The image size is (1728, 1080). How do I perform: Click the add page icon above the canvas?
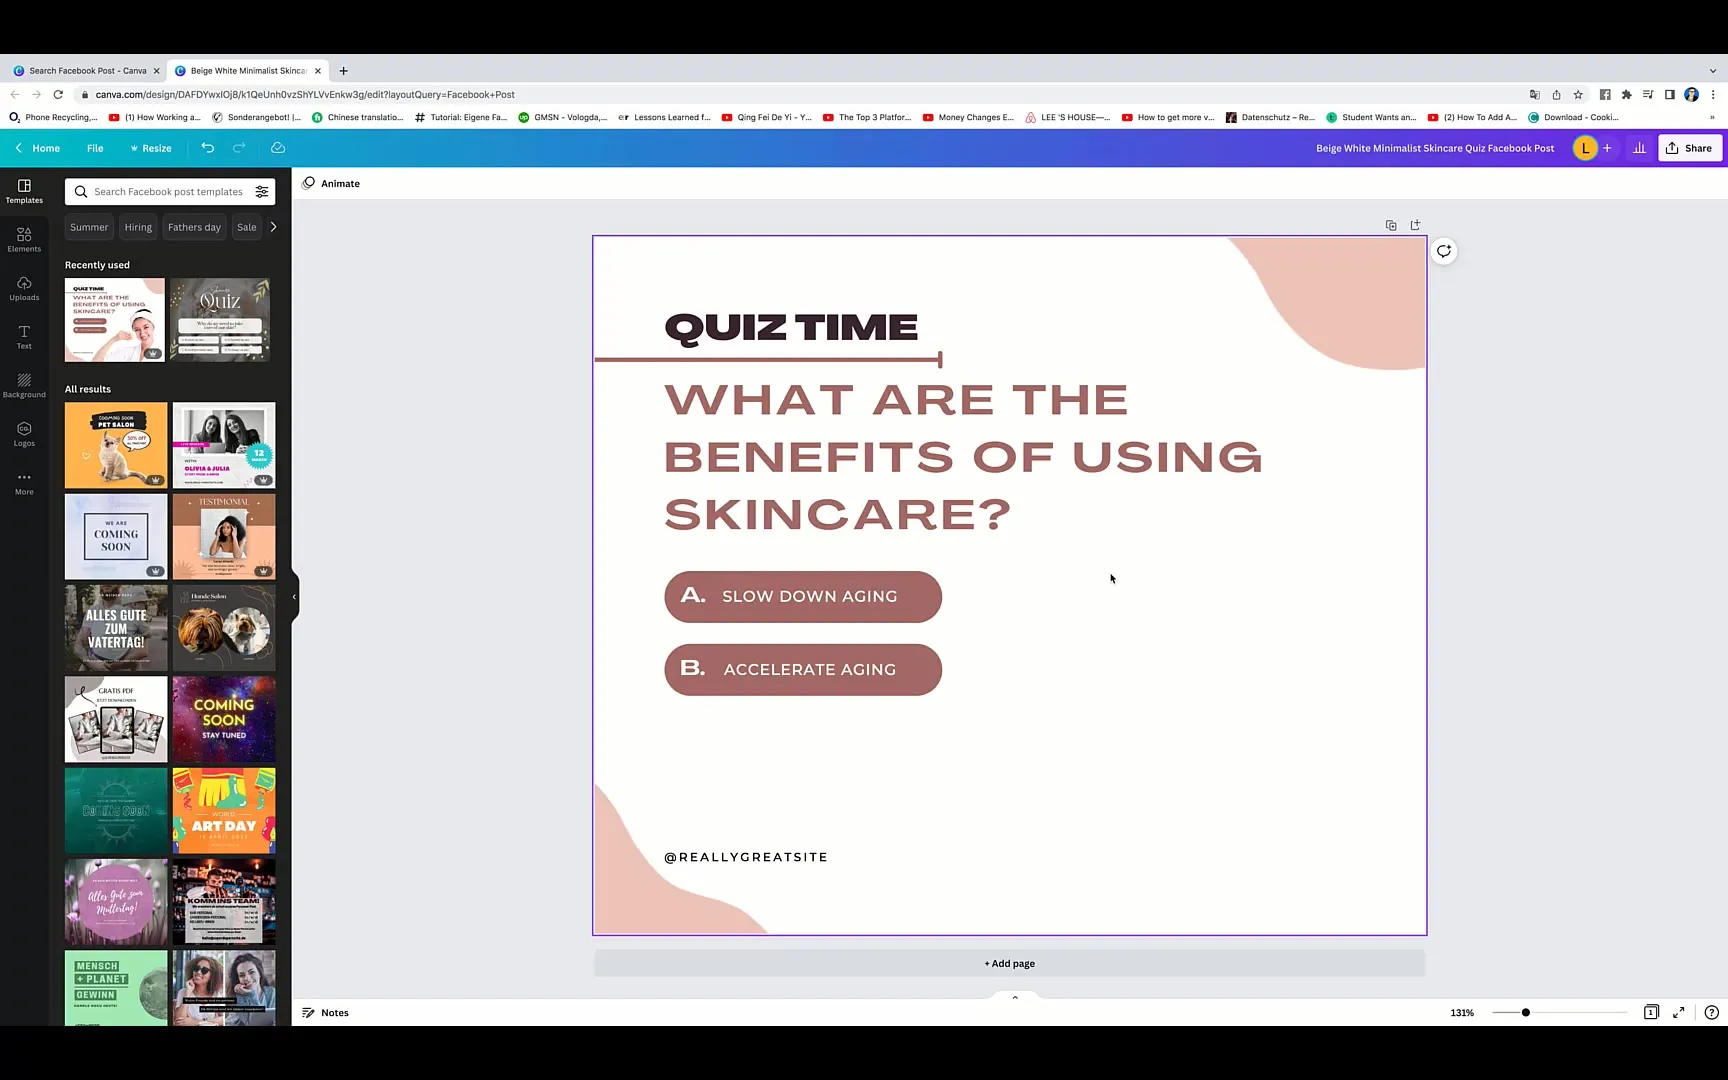pyautogui.click(x=1415, y=225)
